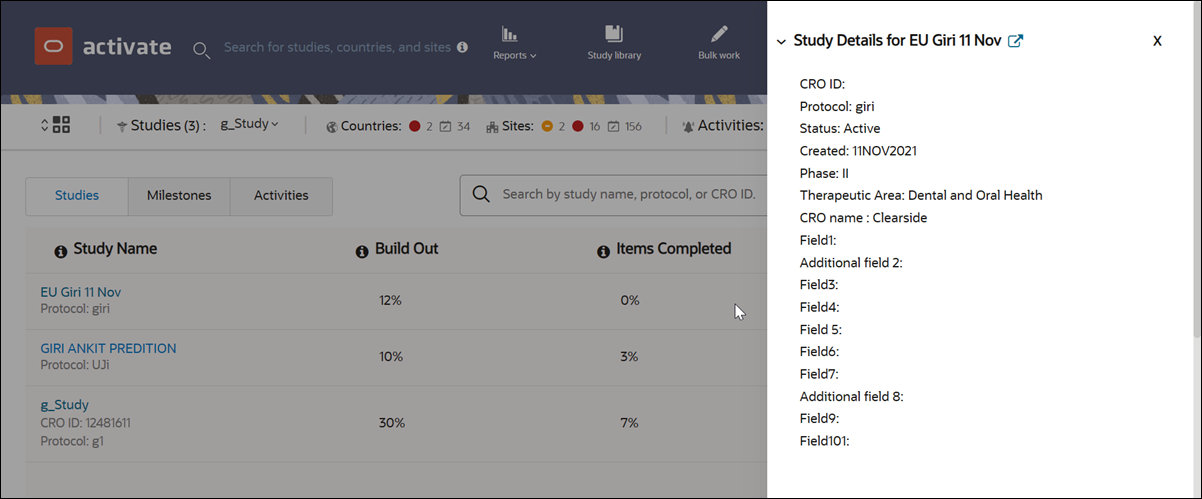This screenshot has height=499, width=1202.
Task: Click the red Sites status dot
Action: coord(578,127)
